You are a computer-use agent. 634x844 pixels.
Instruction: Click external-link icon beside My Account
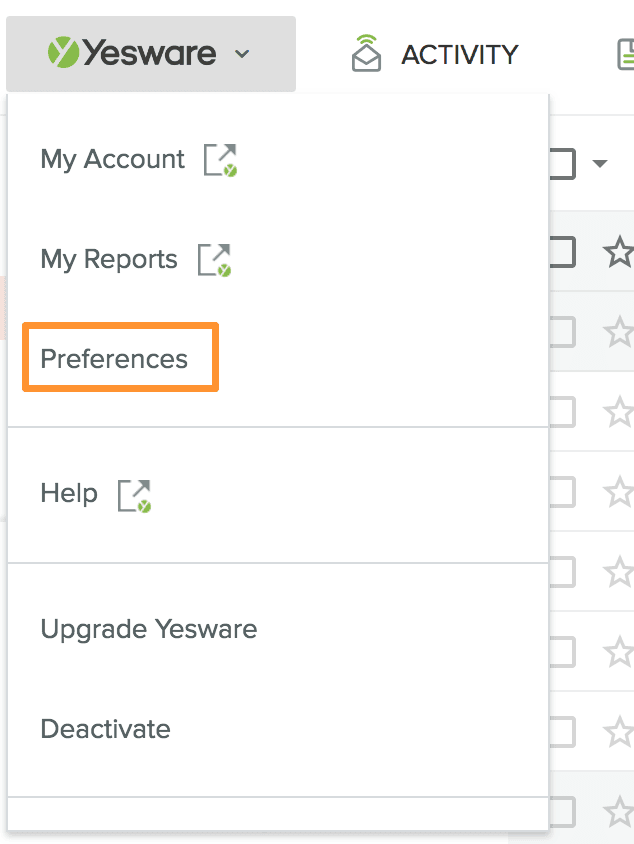coord(221,160)
